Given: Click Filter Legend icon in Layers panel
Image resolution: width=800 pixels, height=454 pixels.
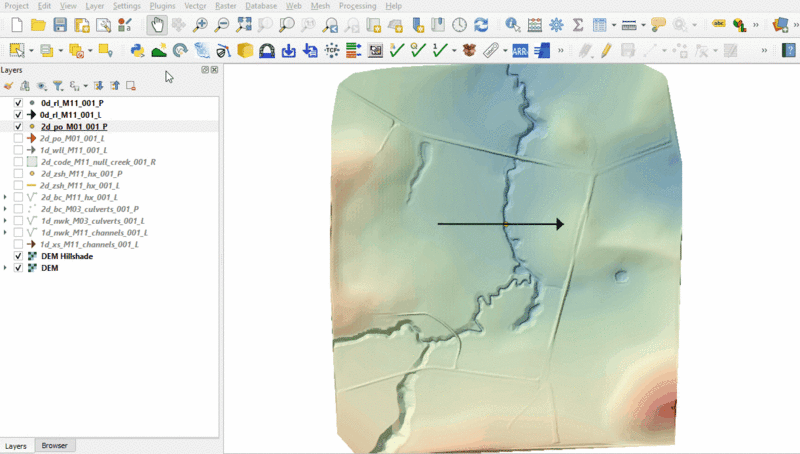Looking at the screenshot, I should click(57, 86).
